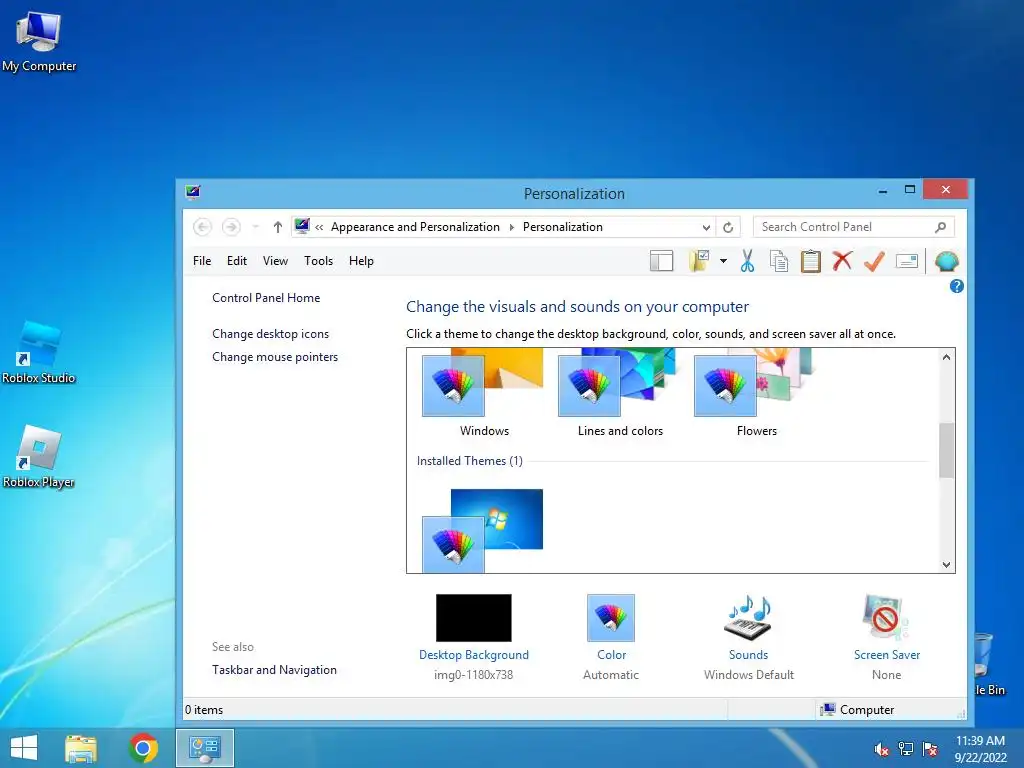Click the theme list scroll up arrow
This screenshot has width=1024, height=768.
946,357
